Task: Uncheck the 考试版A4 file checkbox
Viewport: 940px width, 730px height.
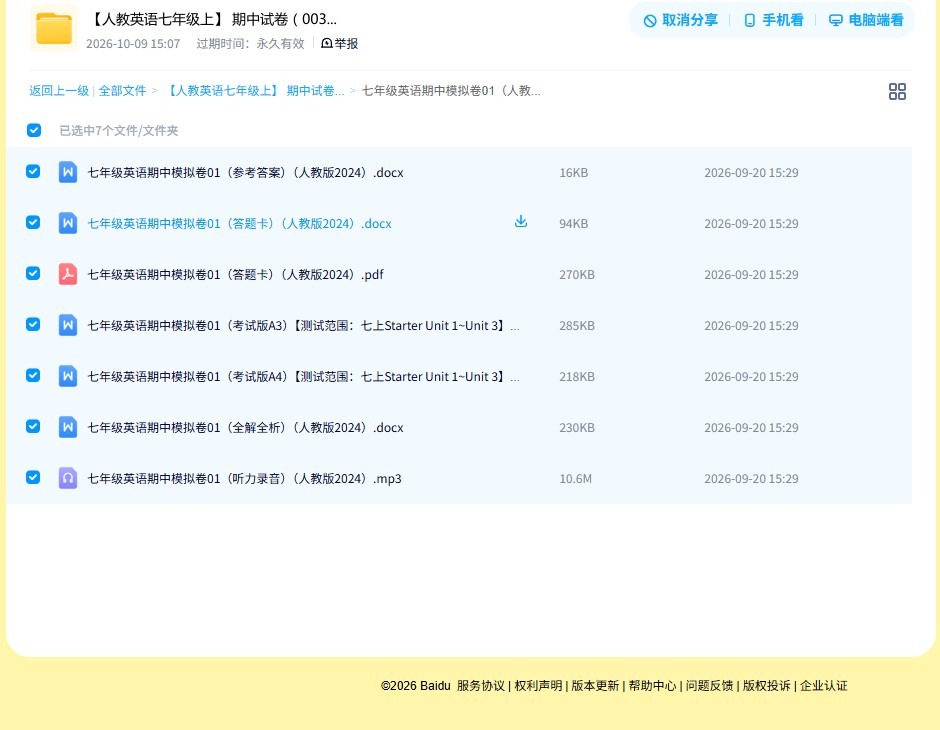Action: point(33,376)
